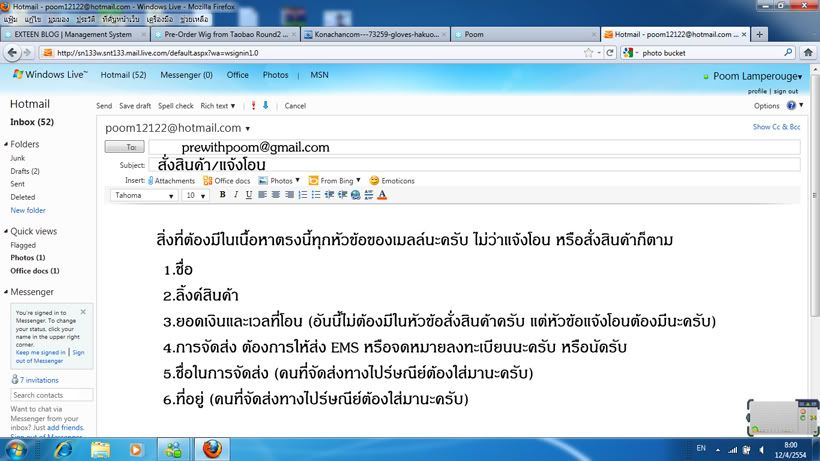Click Send to send the email
The height and width of the screenshot is (461, 820).
pos(104,106)
